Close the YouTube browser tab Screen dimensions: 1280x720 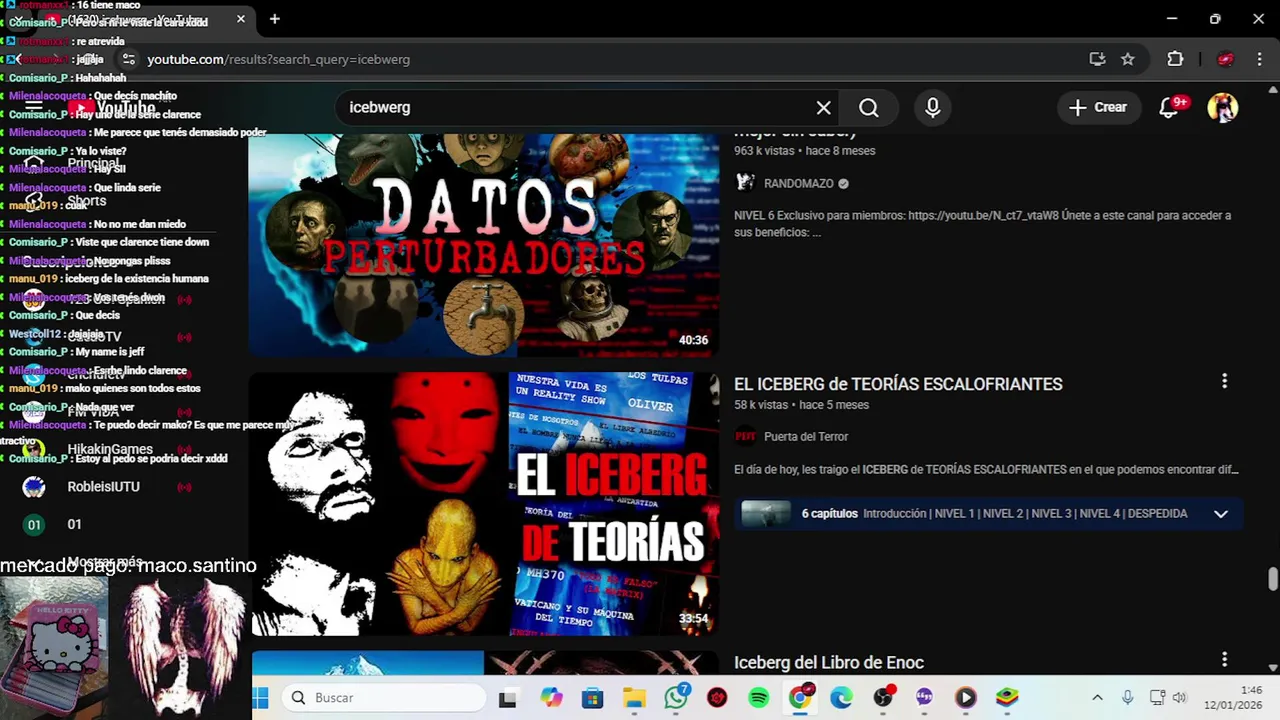click(240, 19)
